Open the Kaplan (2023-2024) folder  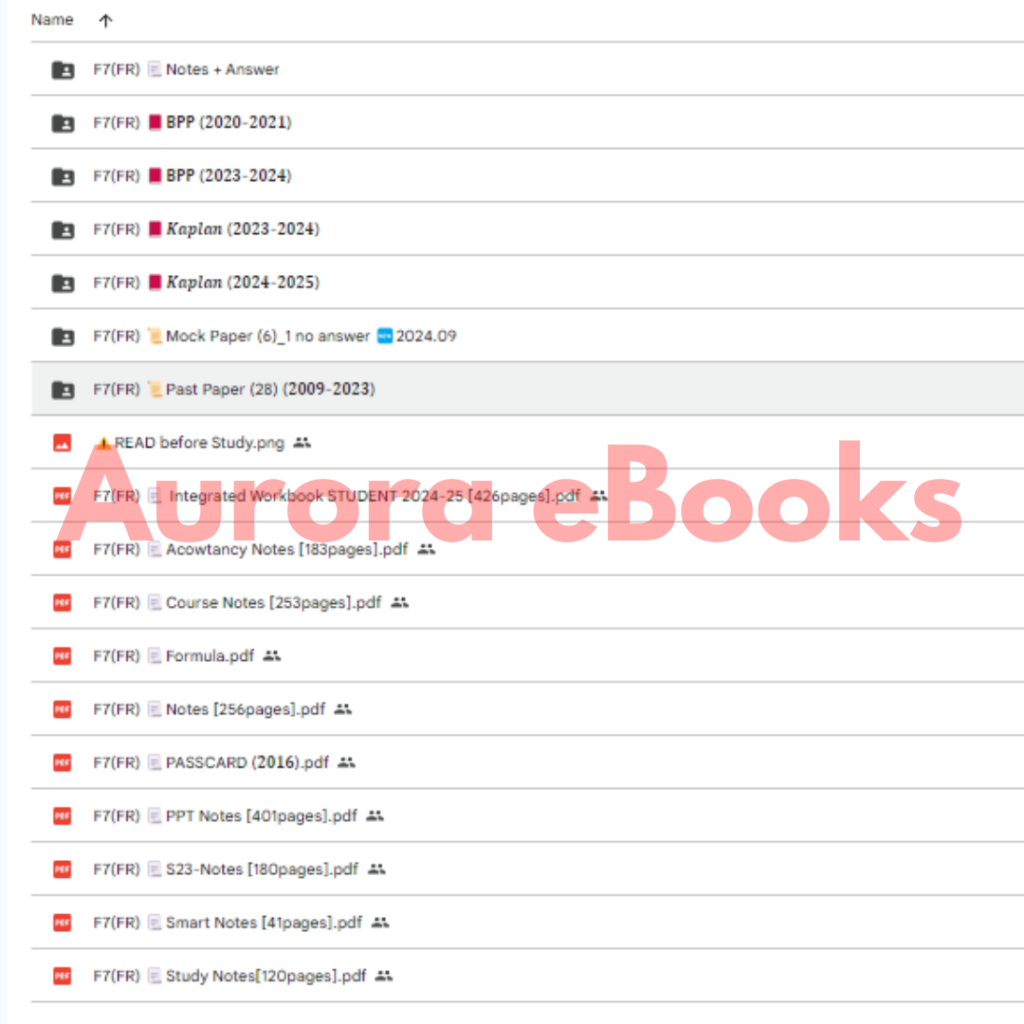click(242, 229)
